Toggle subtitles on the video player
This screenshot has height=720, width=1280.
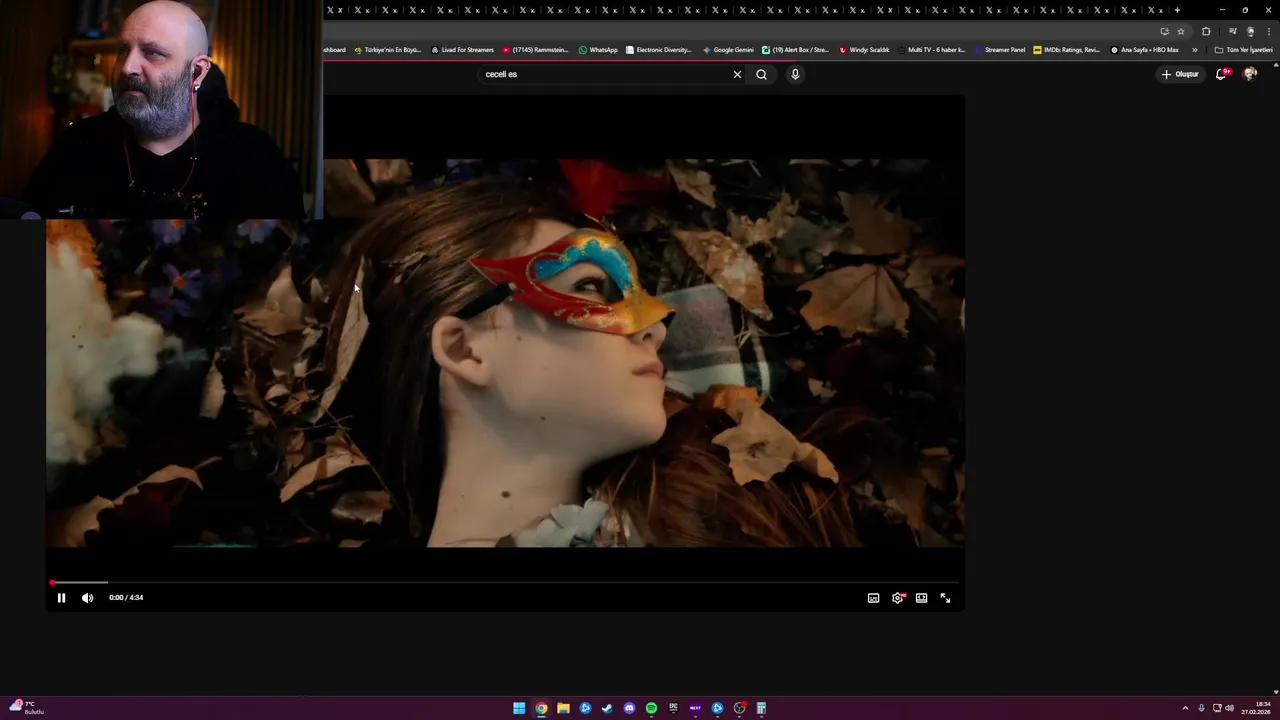(x=873, y=598)
